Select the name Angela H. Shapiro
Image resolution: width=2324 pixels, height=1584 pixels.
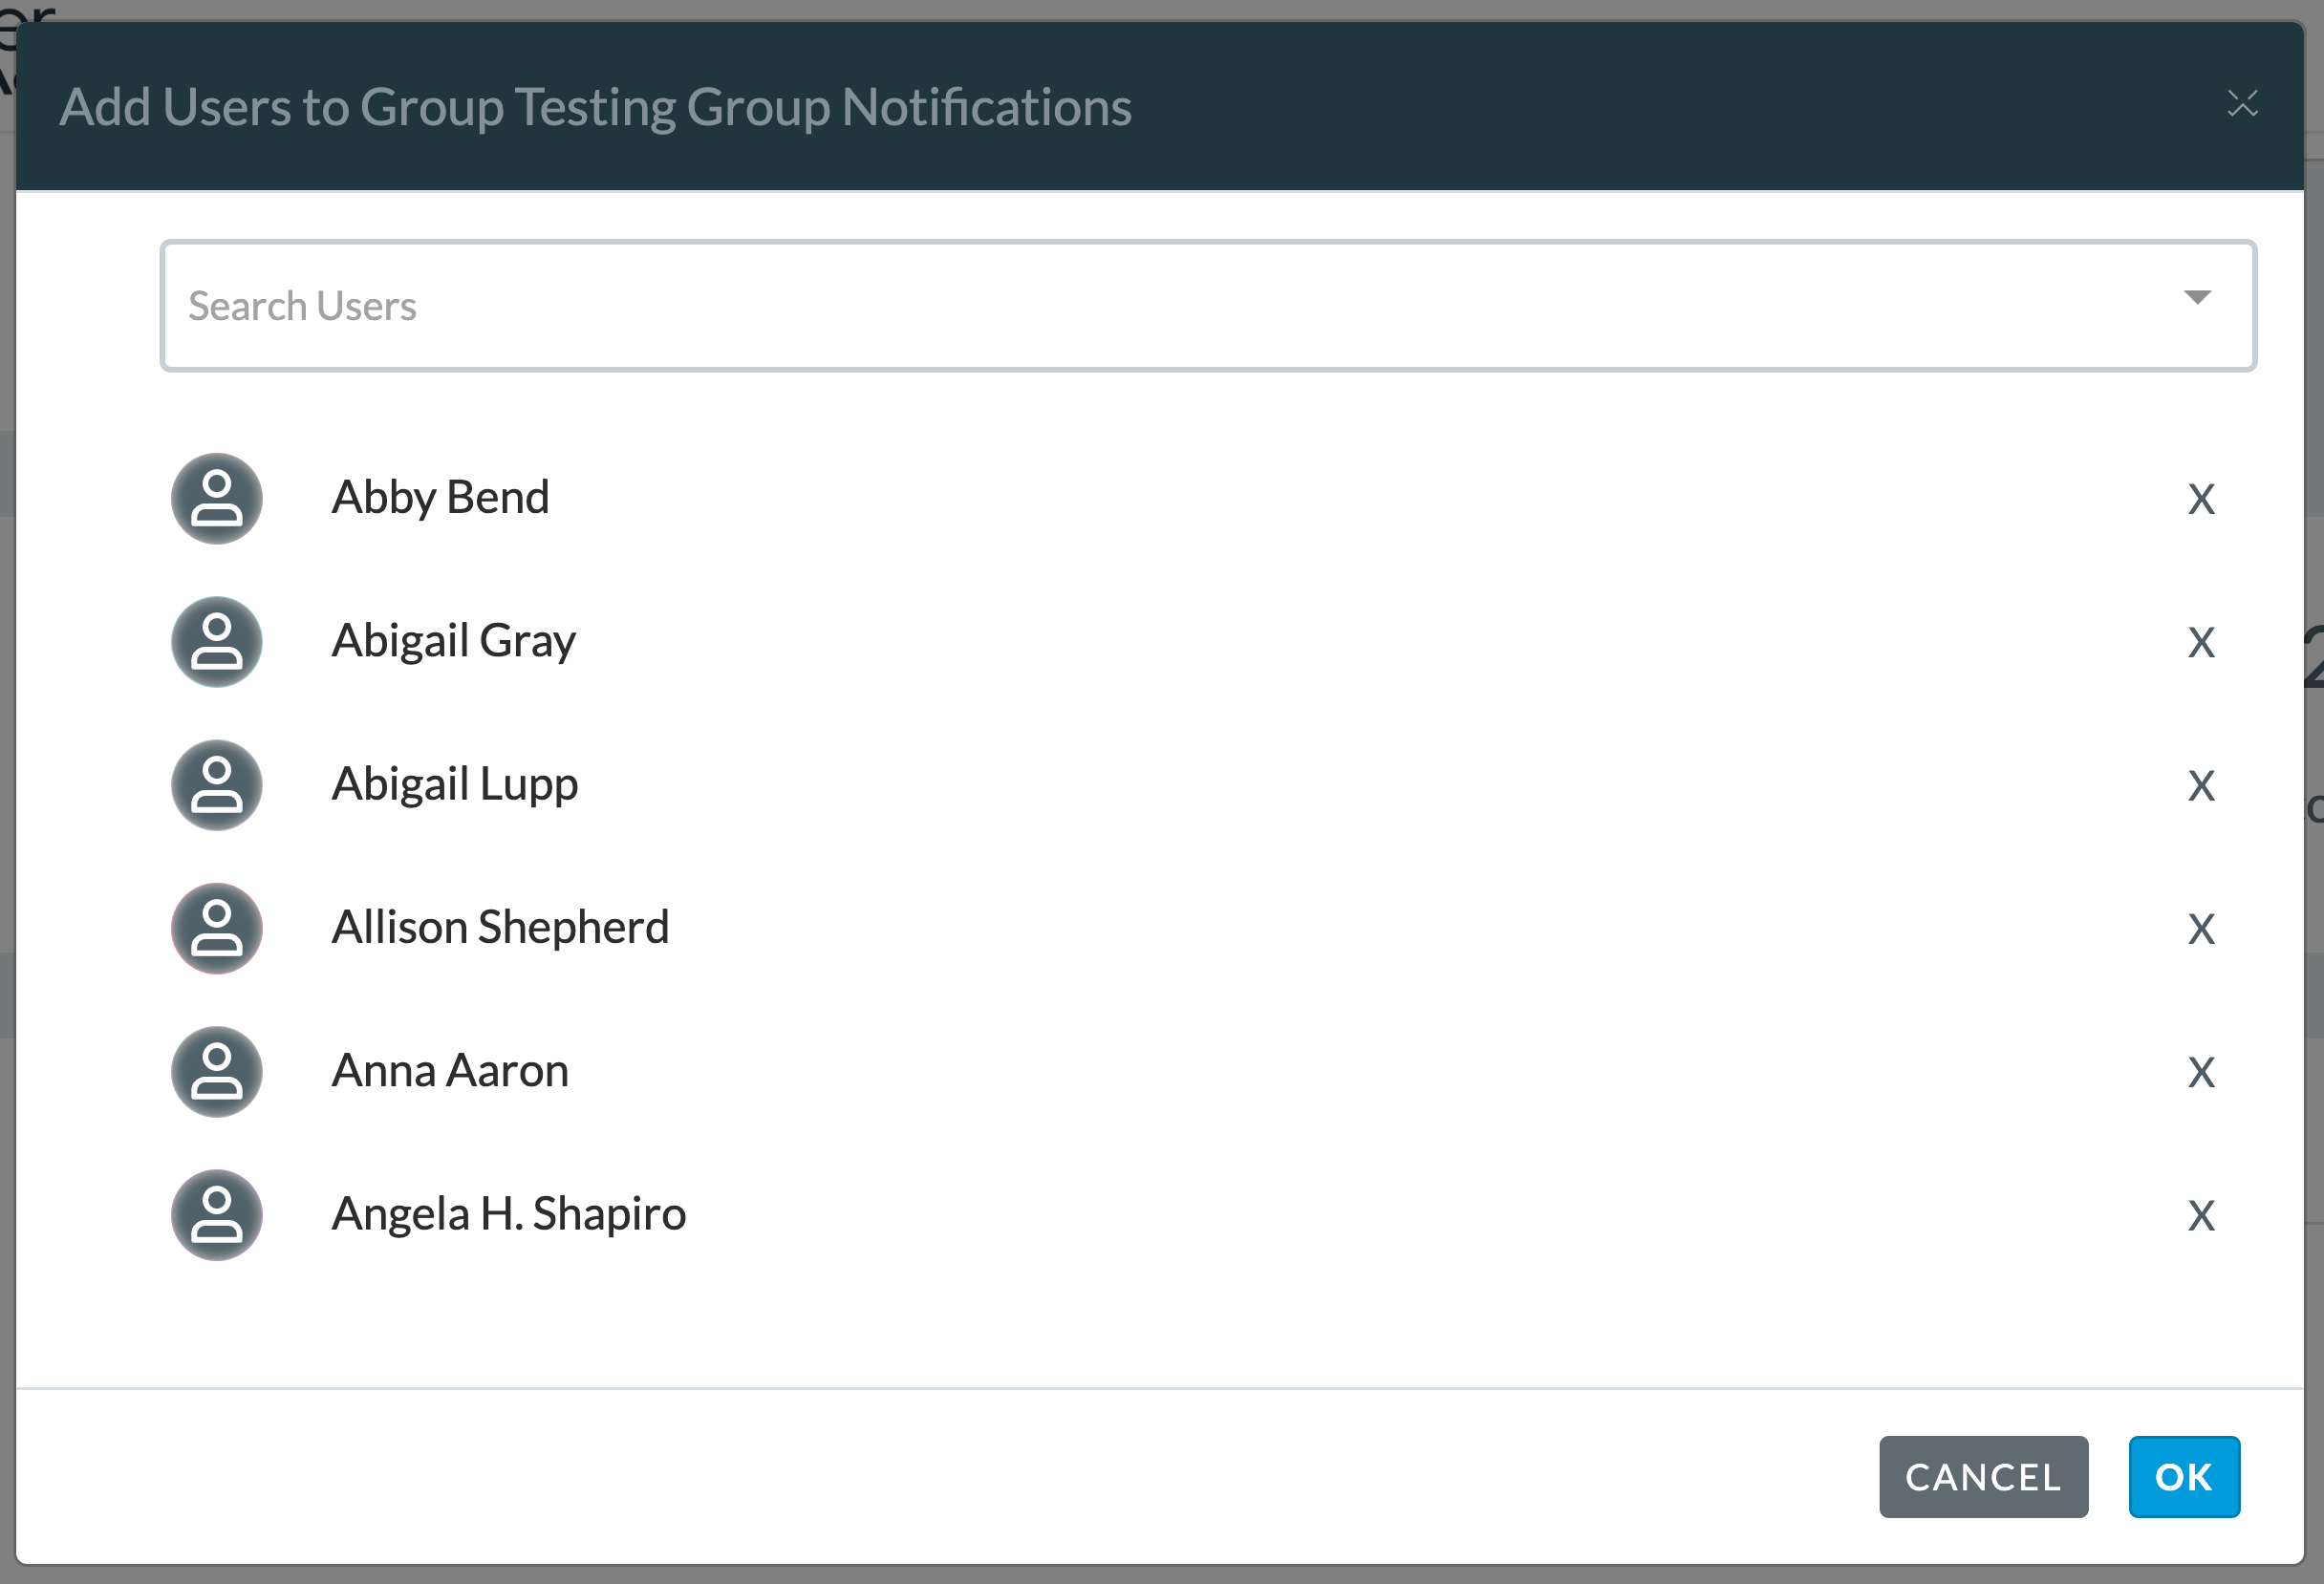509,1214
